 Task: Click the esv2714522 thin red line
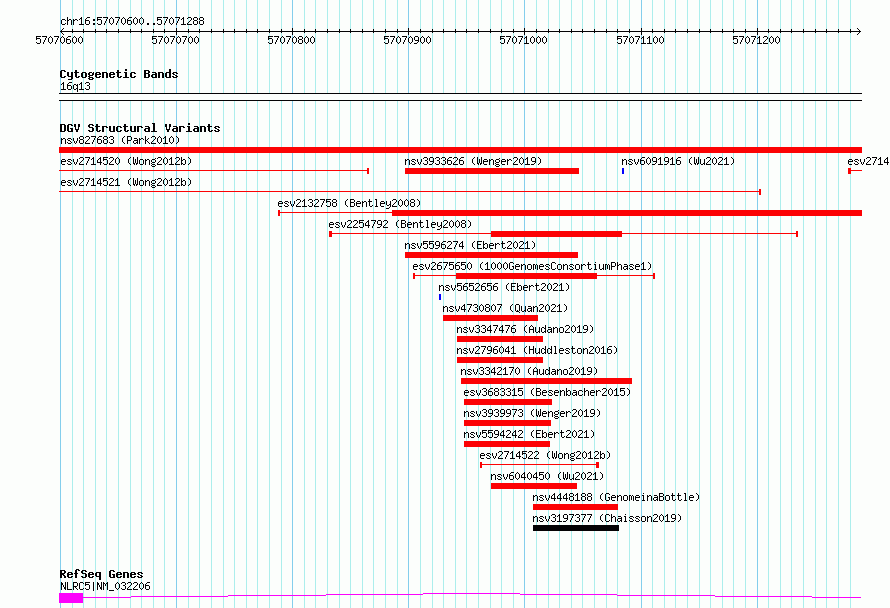[539, 465]
